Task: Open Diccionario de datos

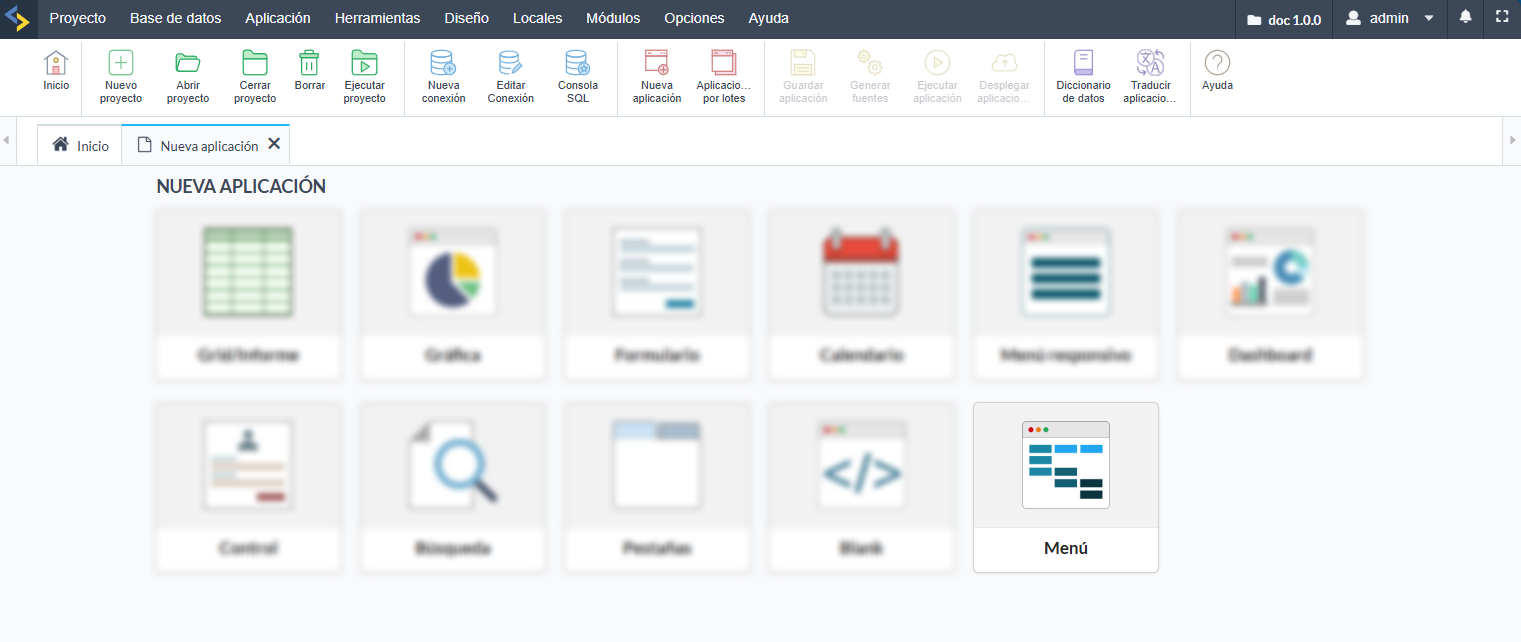Action: coord(1083,64)
